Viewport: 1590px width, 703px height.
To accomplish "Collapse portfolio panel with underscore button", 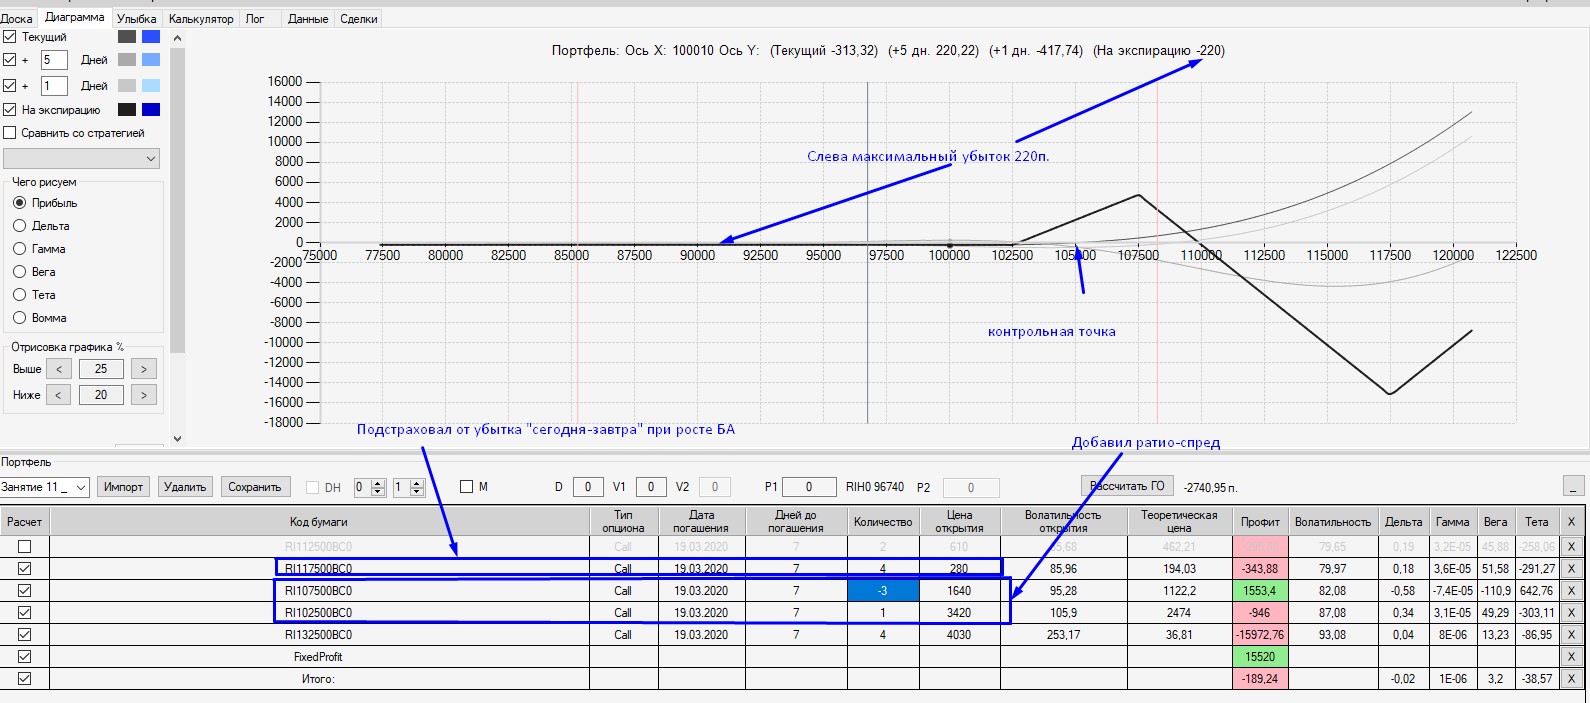I will point(1573,487).
